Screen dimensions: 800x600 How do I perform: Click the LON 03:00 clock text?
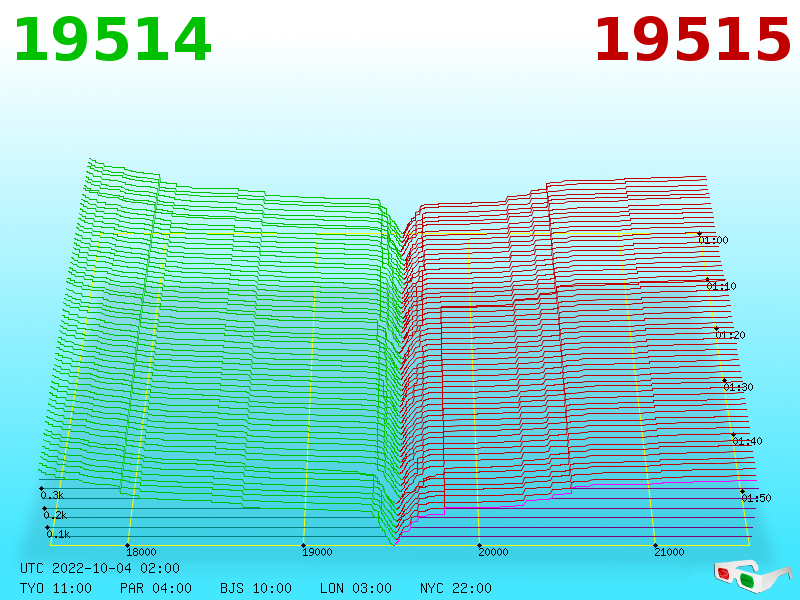coord(356,588)
